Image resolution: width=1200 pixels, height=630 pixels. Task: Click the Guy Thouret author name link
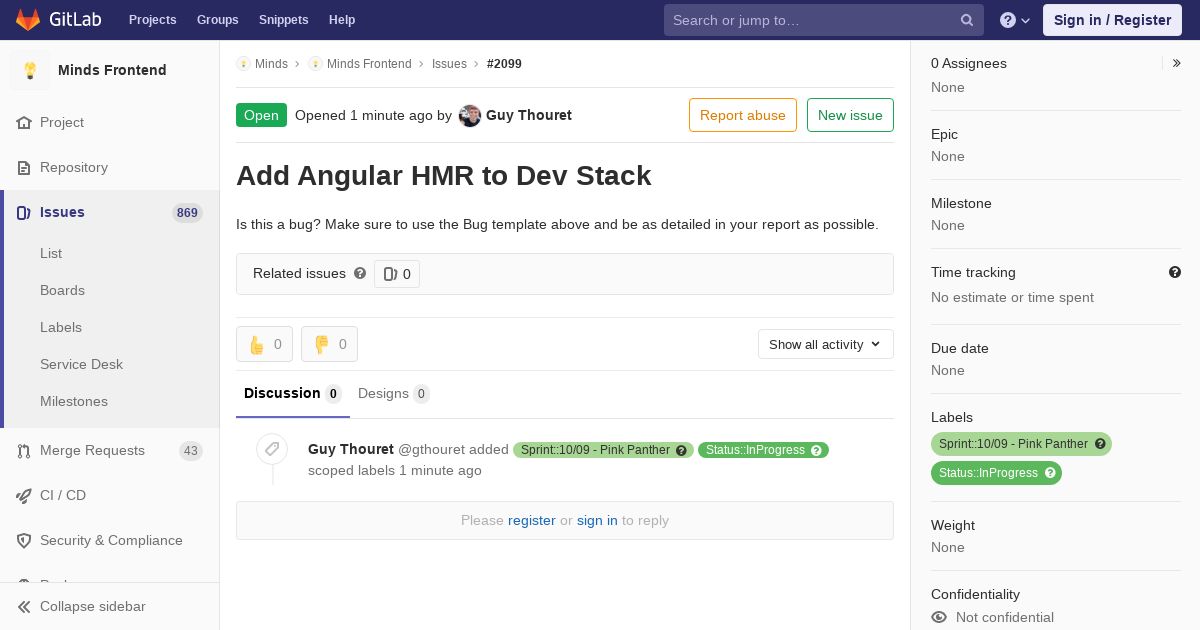(529, 115)
